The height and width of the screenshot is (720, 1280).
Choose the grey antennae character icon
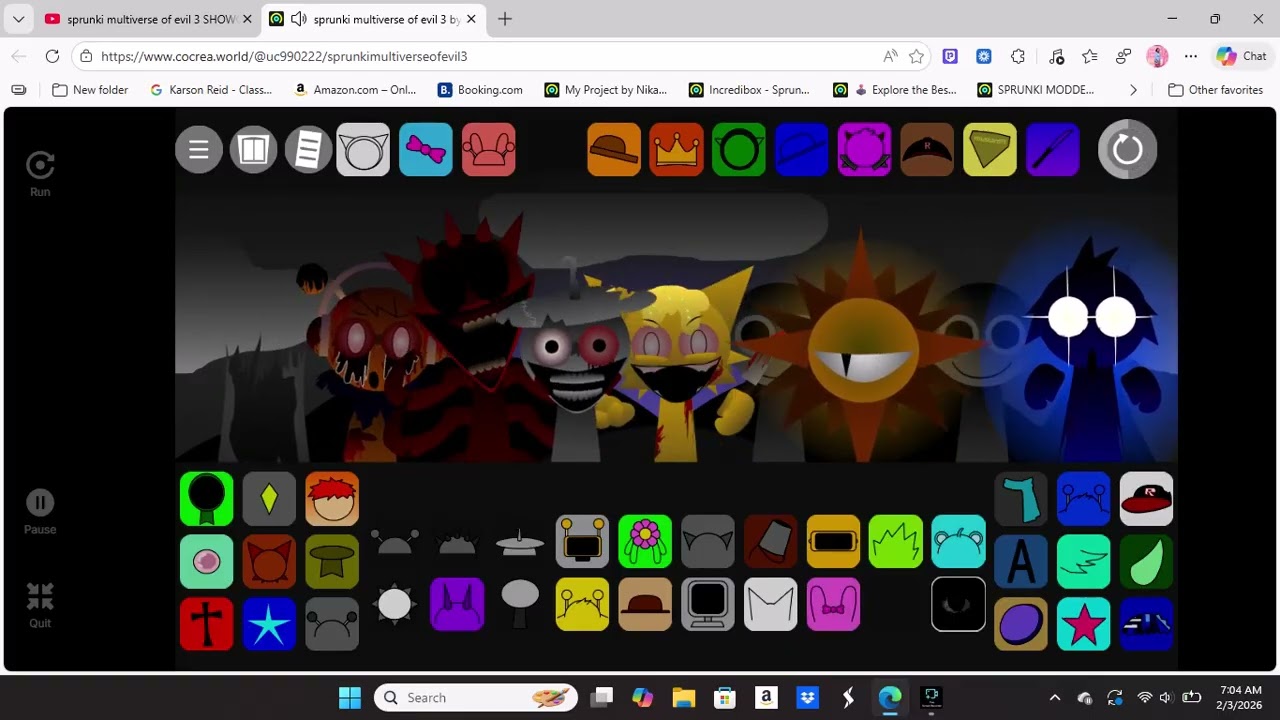(x=332, y=624)
